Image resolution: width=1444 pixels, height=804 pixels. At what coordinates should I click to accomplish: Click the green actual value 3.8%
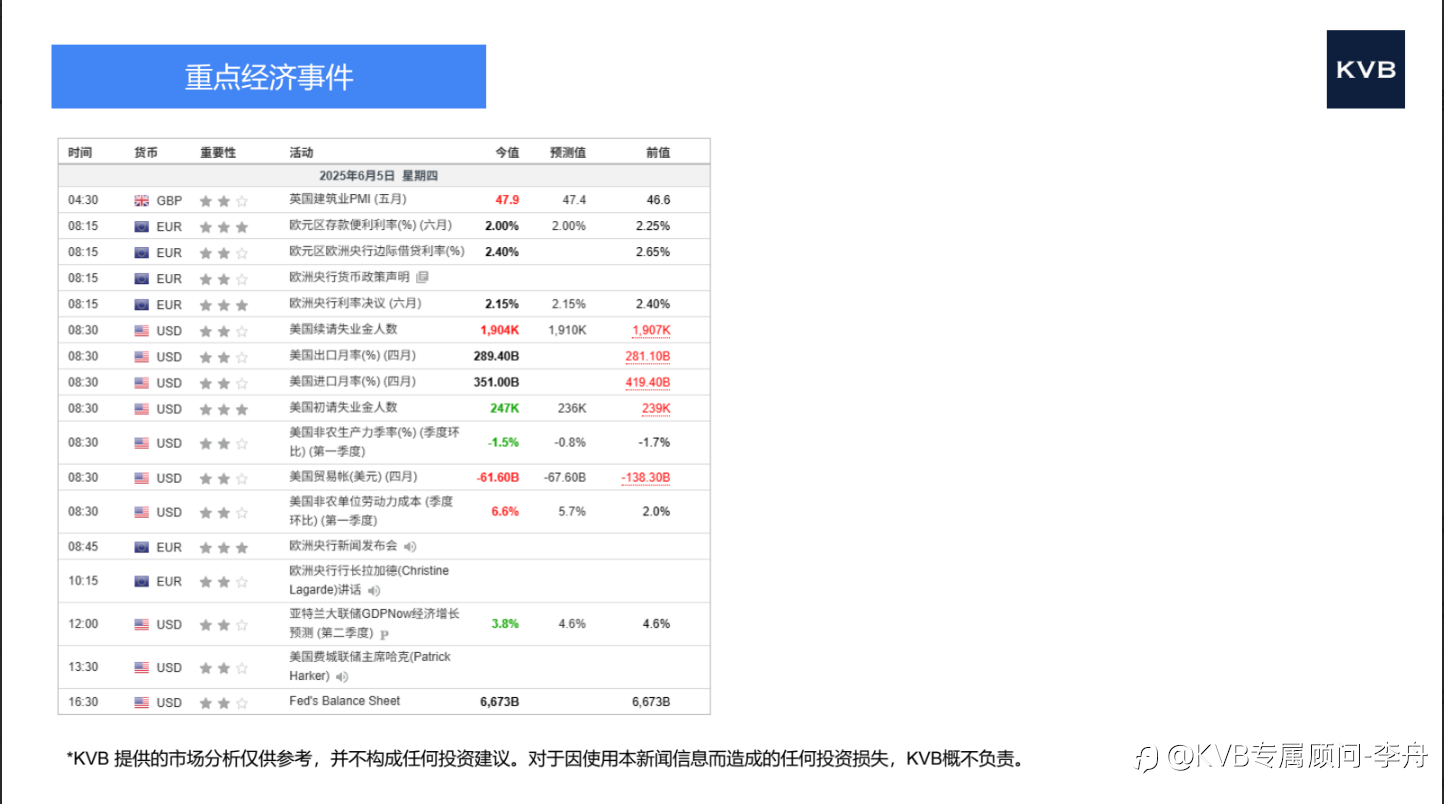click(x=505, y=624)
